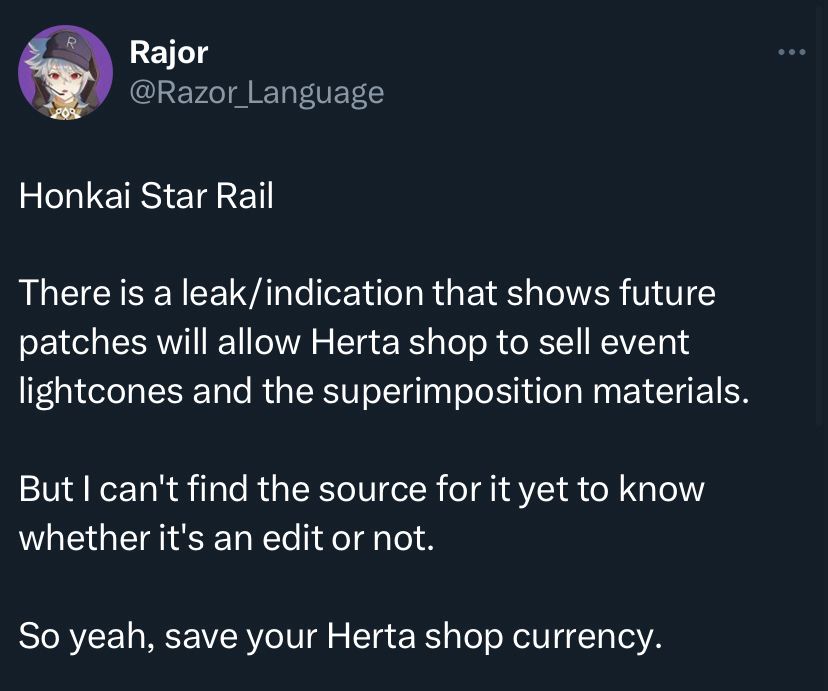Click the "Honkai Star Rail" line of the tweet
The width and height of the screenshot is (828, 691).
click(146, 196)
